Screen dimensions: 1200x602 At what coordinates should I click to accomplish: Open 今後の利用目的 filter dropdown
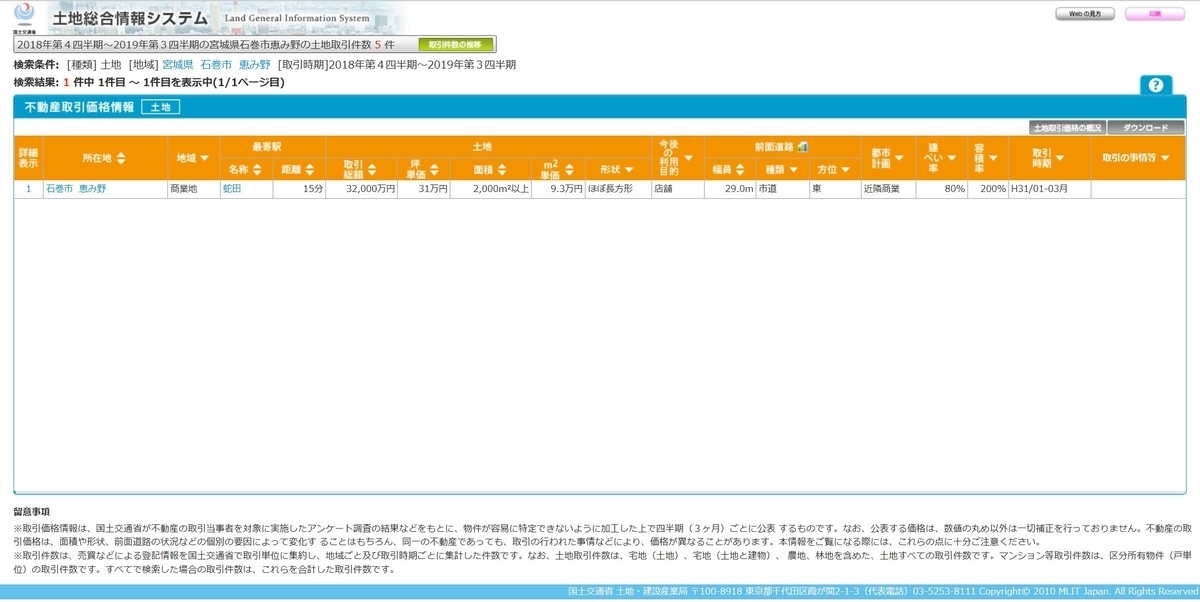point(688,158)
